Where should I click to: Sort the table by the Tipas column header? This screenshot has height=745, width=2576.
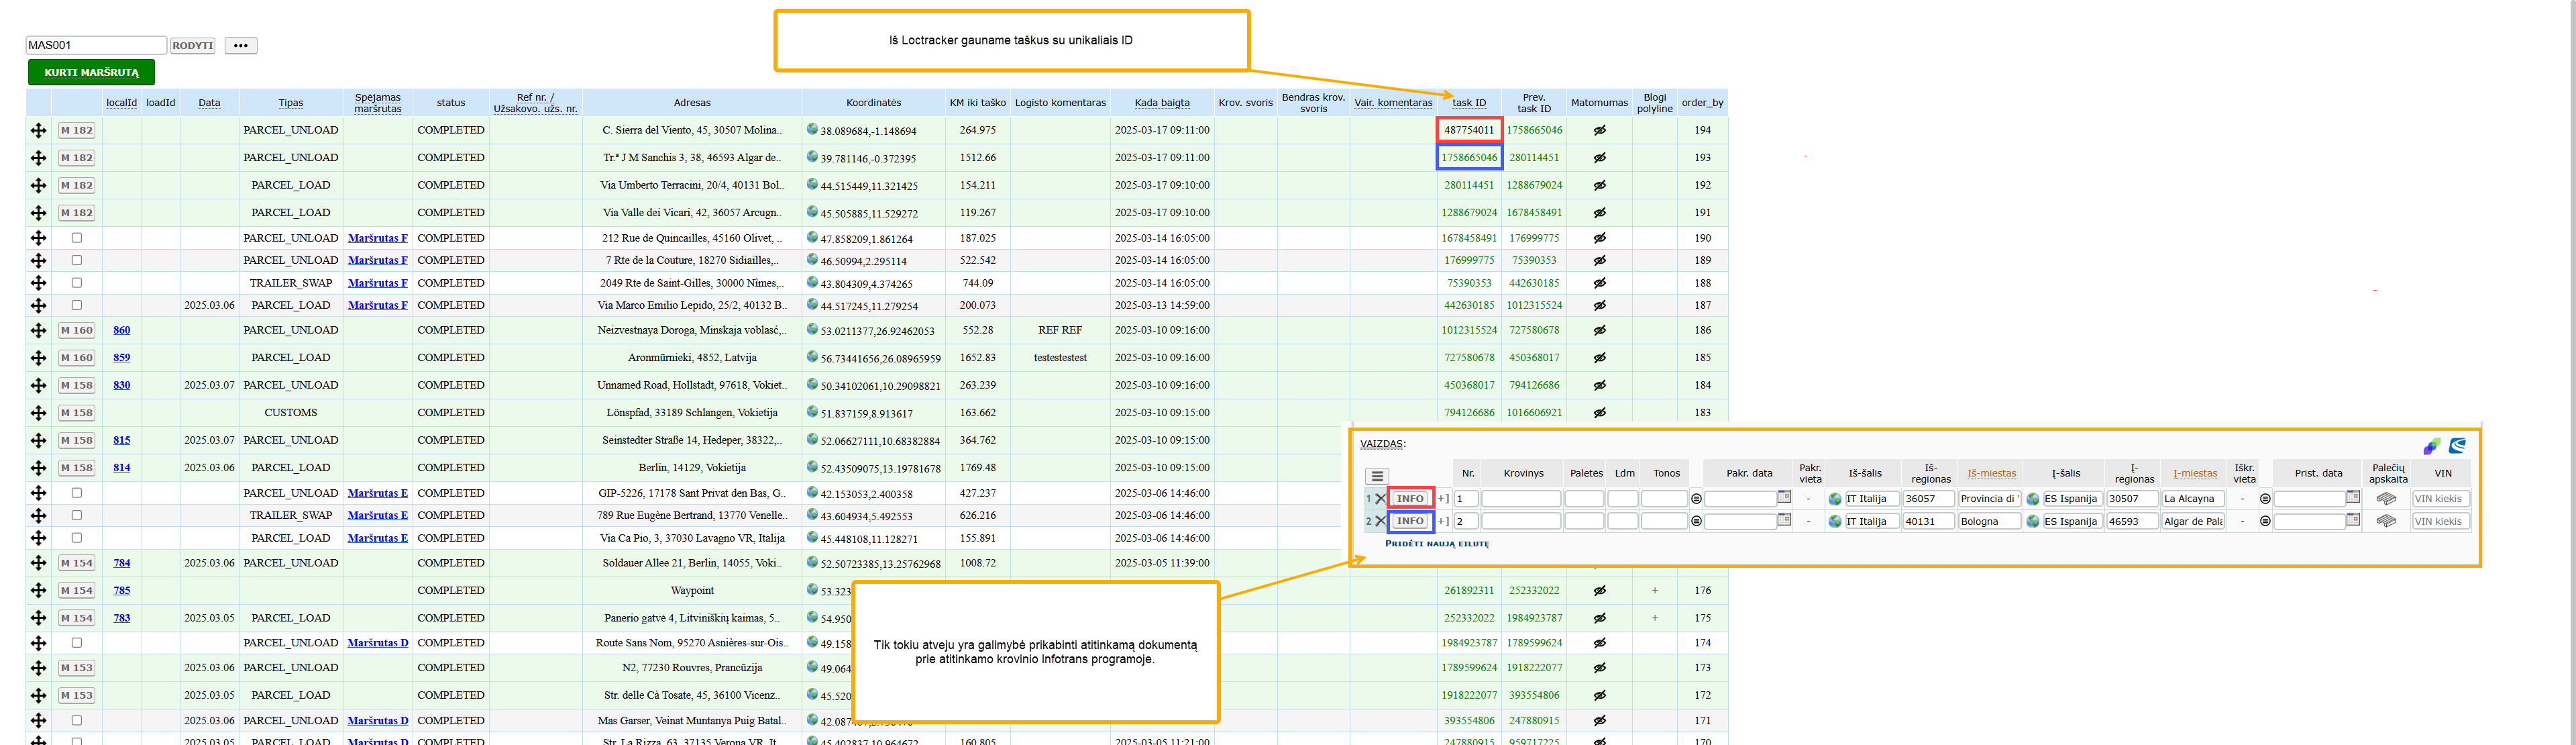(291, 103)
